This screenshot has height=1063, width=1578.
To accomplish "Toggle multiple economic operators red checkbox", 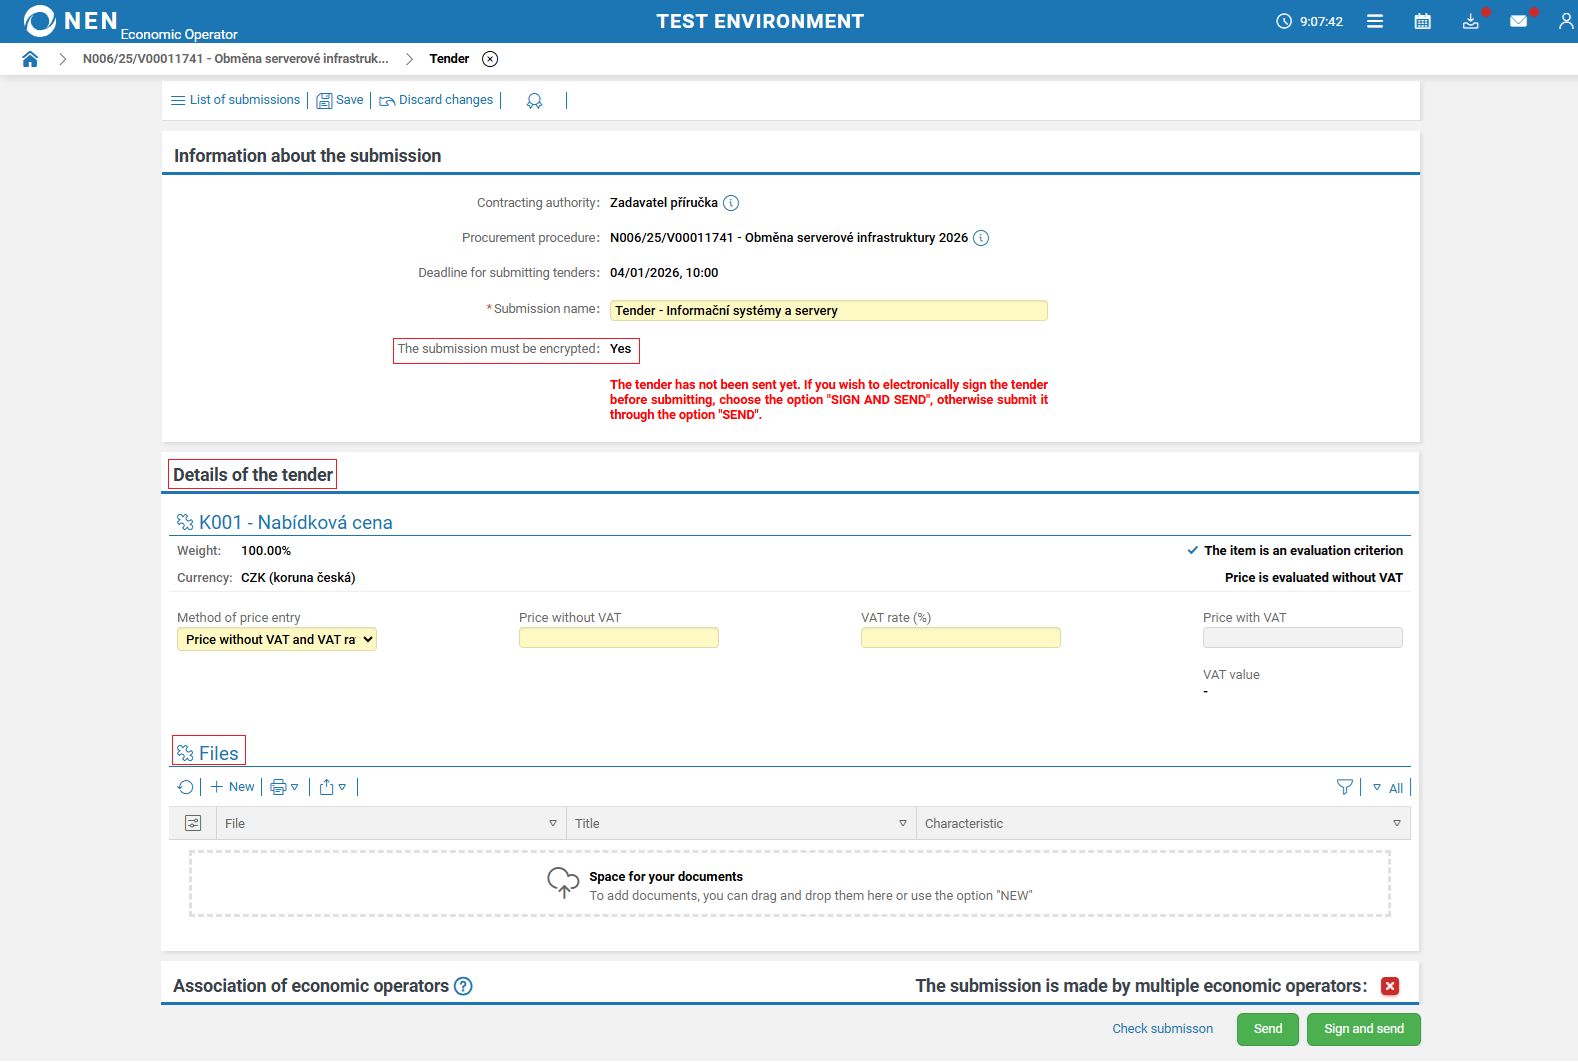I will (1389, 986).
